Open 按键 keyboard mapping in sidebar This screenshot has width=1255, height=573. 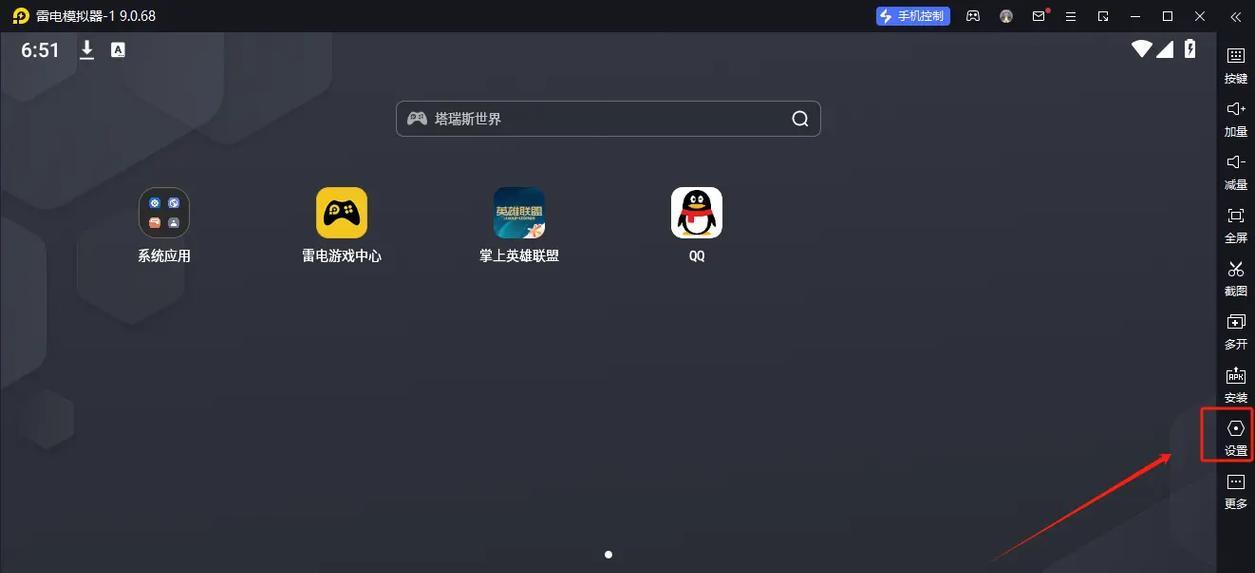pos(1236,65)
